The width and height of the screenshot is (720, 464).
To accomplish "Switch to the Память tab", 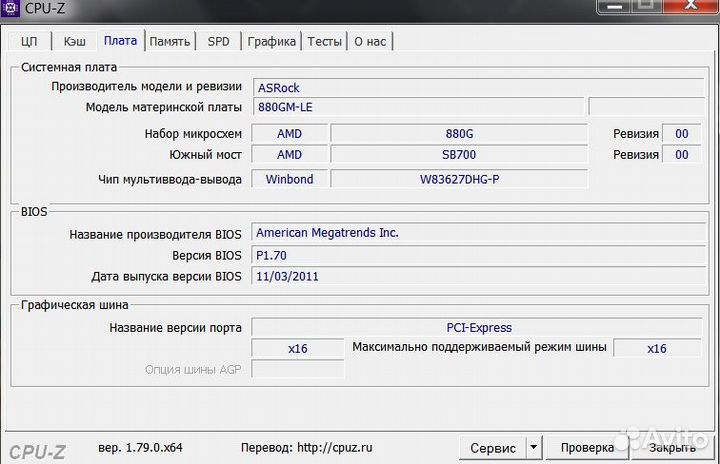I will (170, 41).
